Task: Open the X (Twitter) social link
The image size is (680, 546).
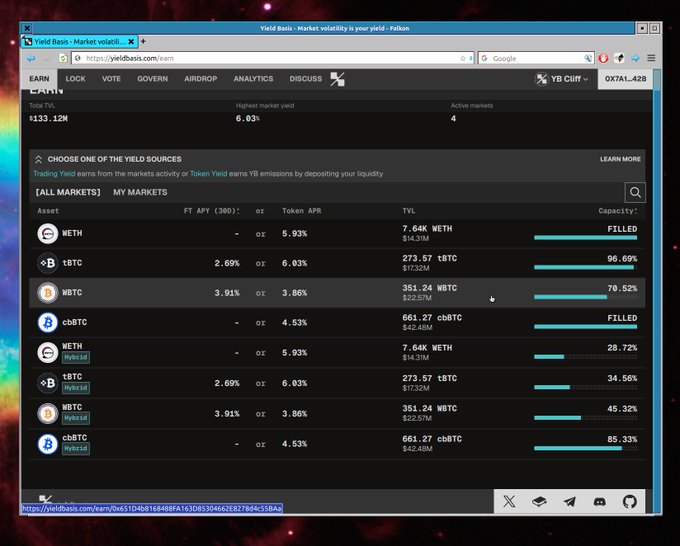Action: click(x=509, y=502)
